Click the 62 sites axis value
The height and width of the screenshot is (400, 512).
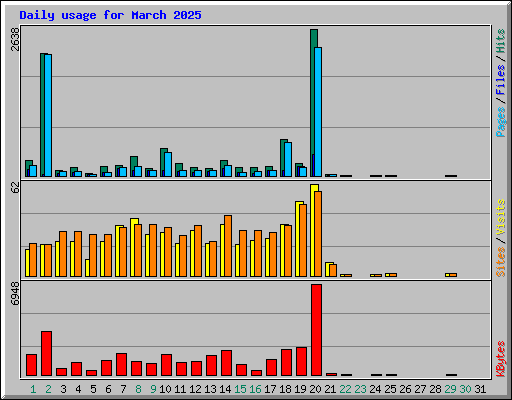coord(15,188)
